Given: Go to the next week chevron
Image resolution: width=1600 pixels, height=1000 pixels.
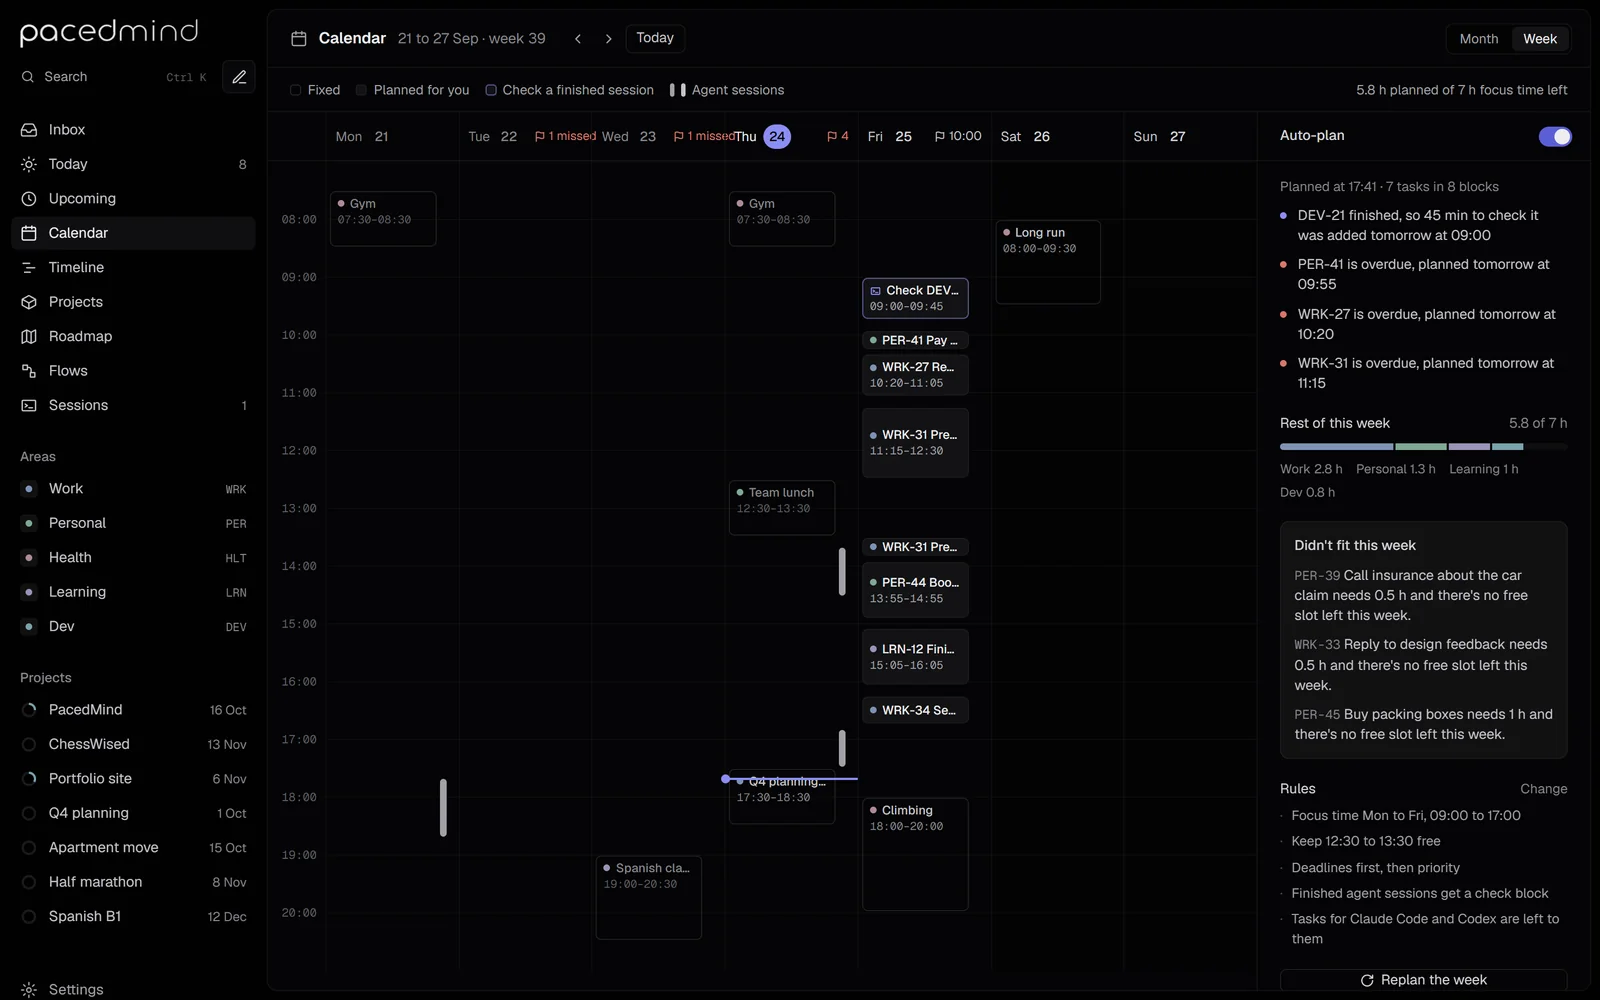Looking at the screenshot, I should (608, 39).
